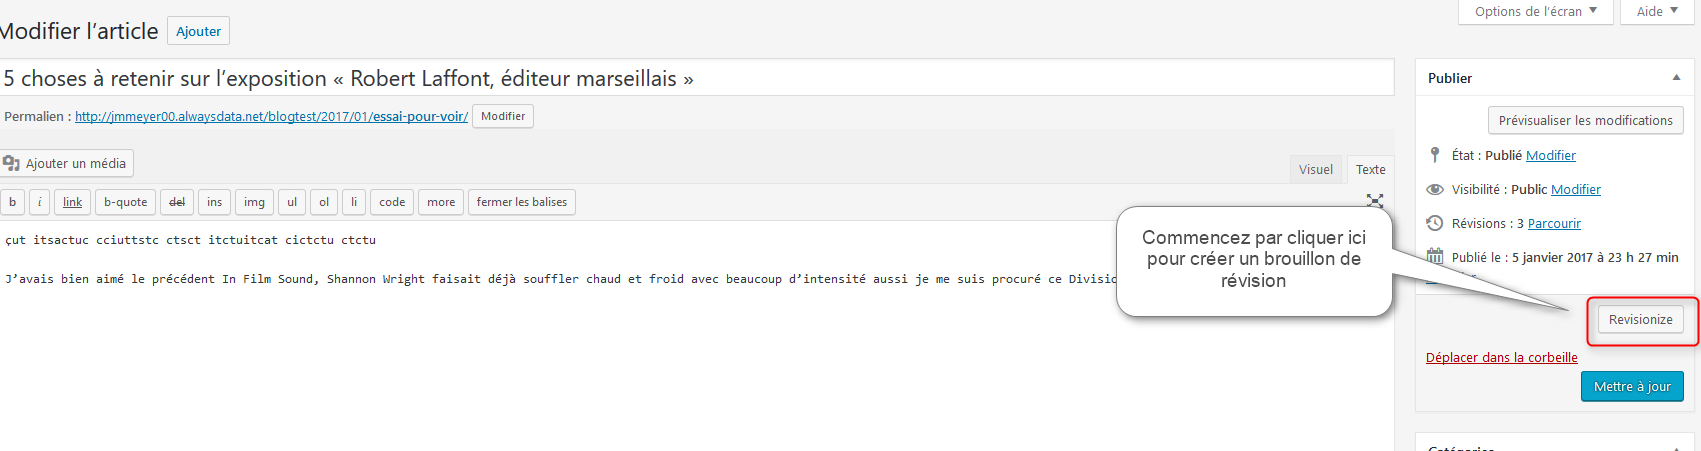Select the Texte editor tab
Viewport: 1701px width, 451px height.
coord(1370,169)
